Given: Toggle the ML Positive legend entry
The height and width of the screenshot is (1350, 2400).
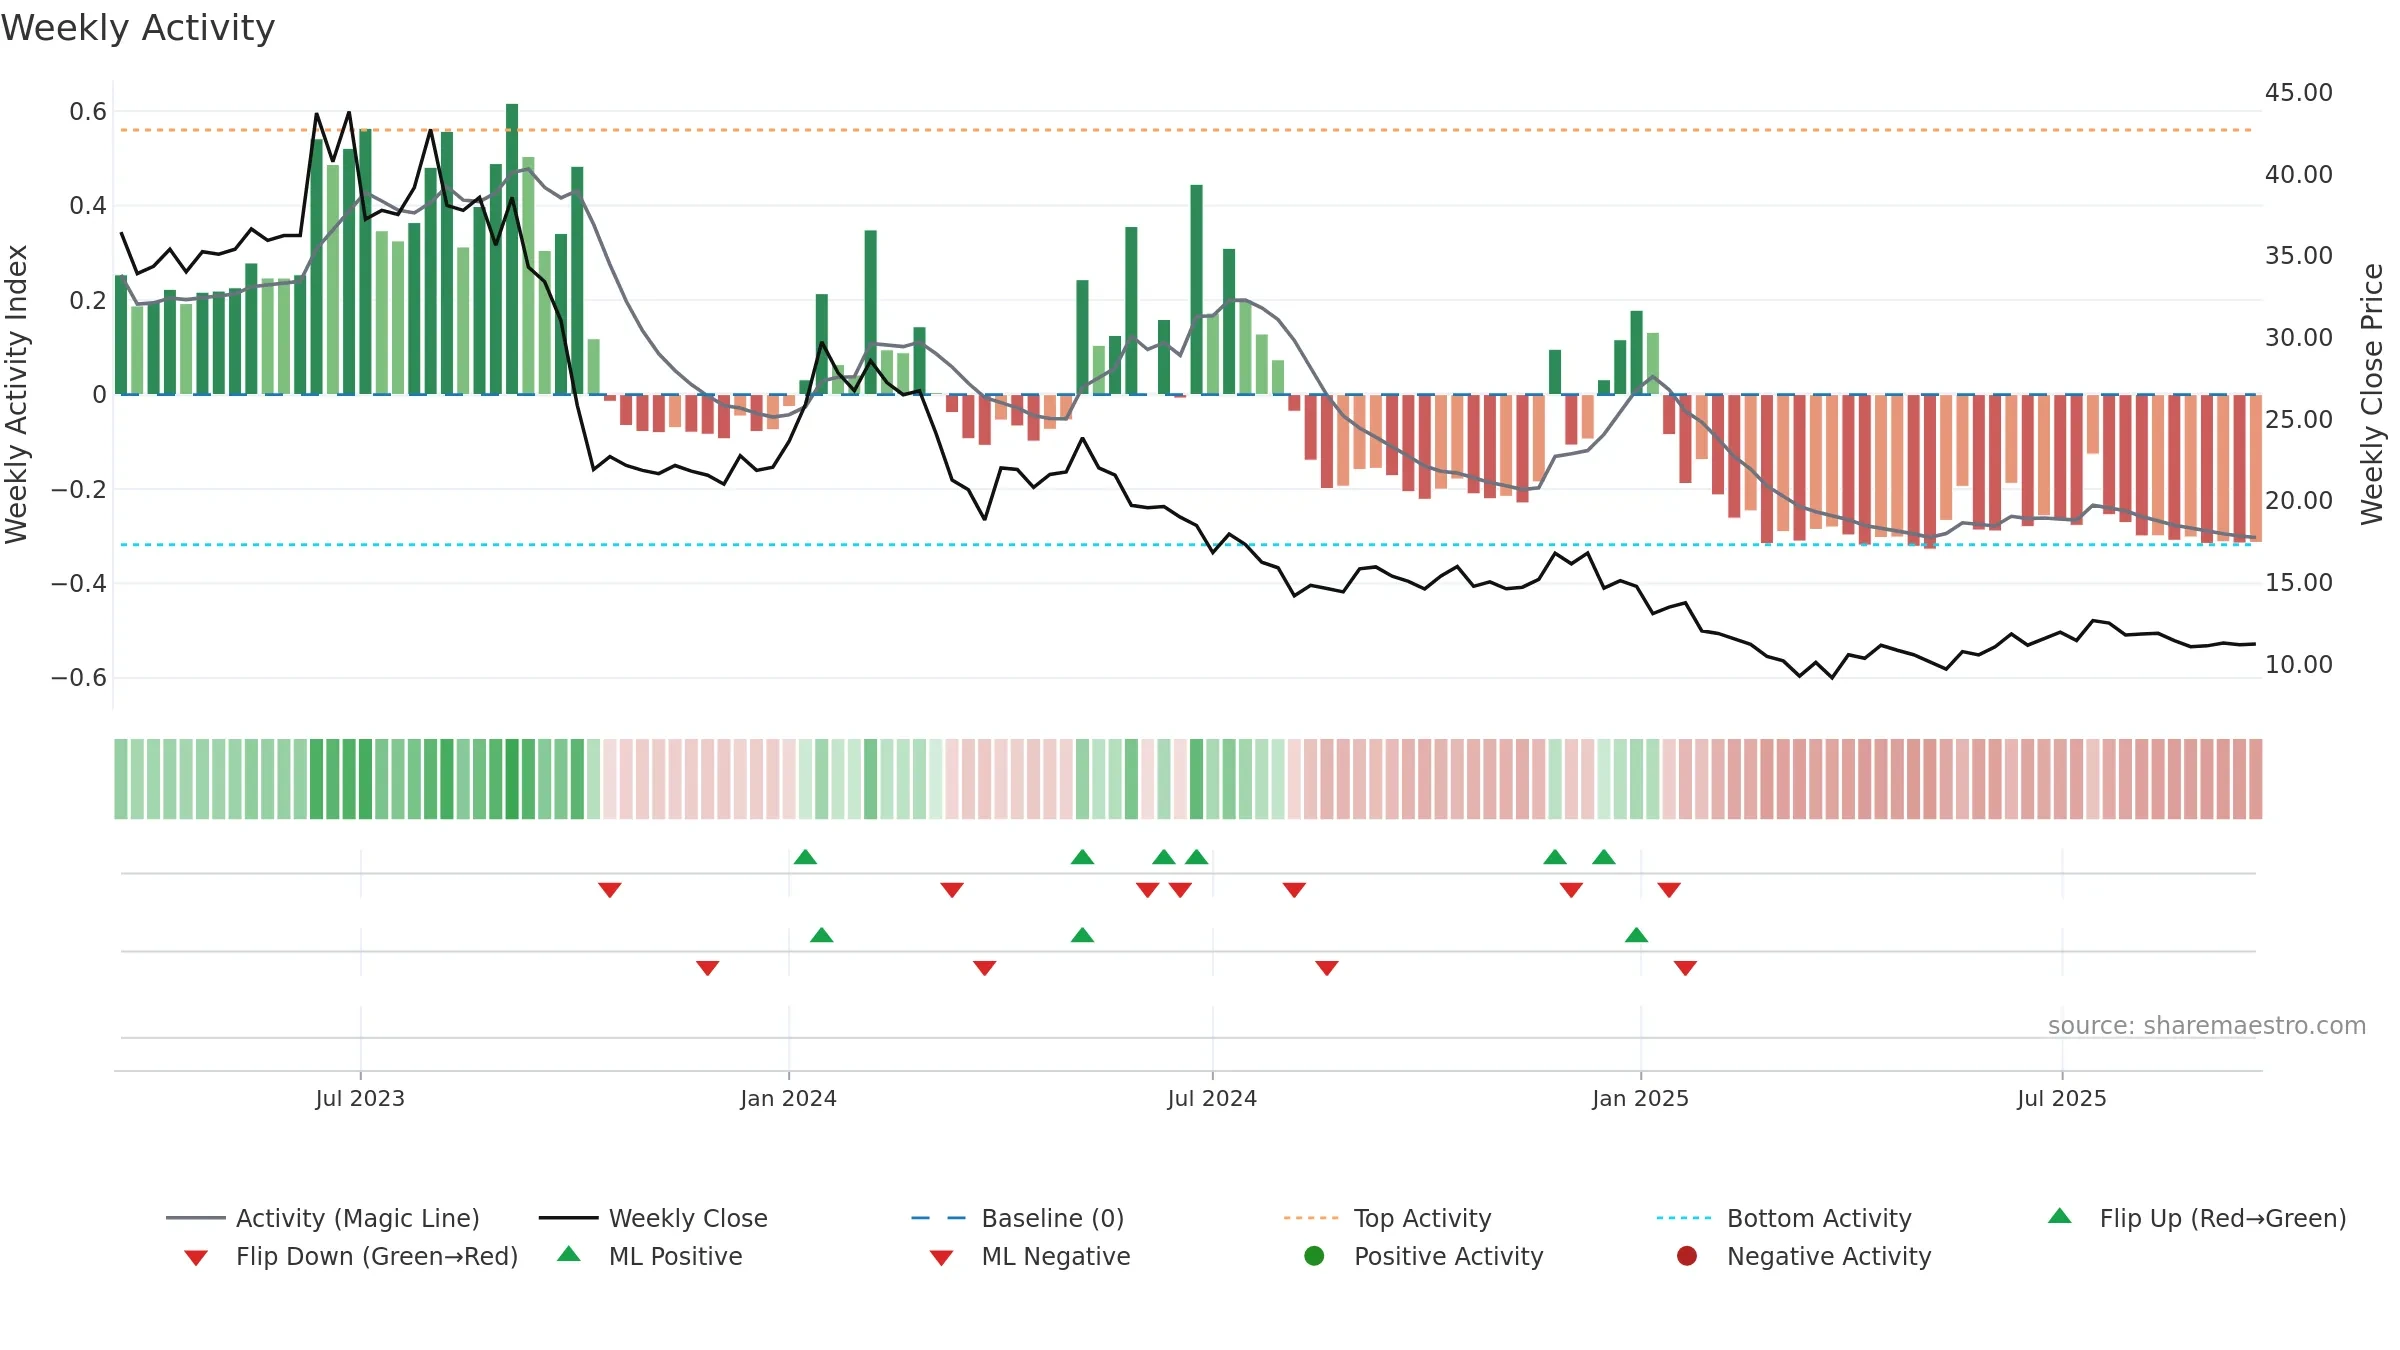Looking at the screenshot, I should click(x=650, y=1256).
